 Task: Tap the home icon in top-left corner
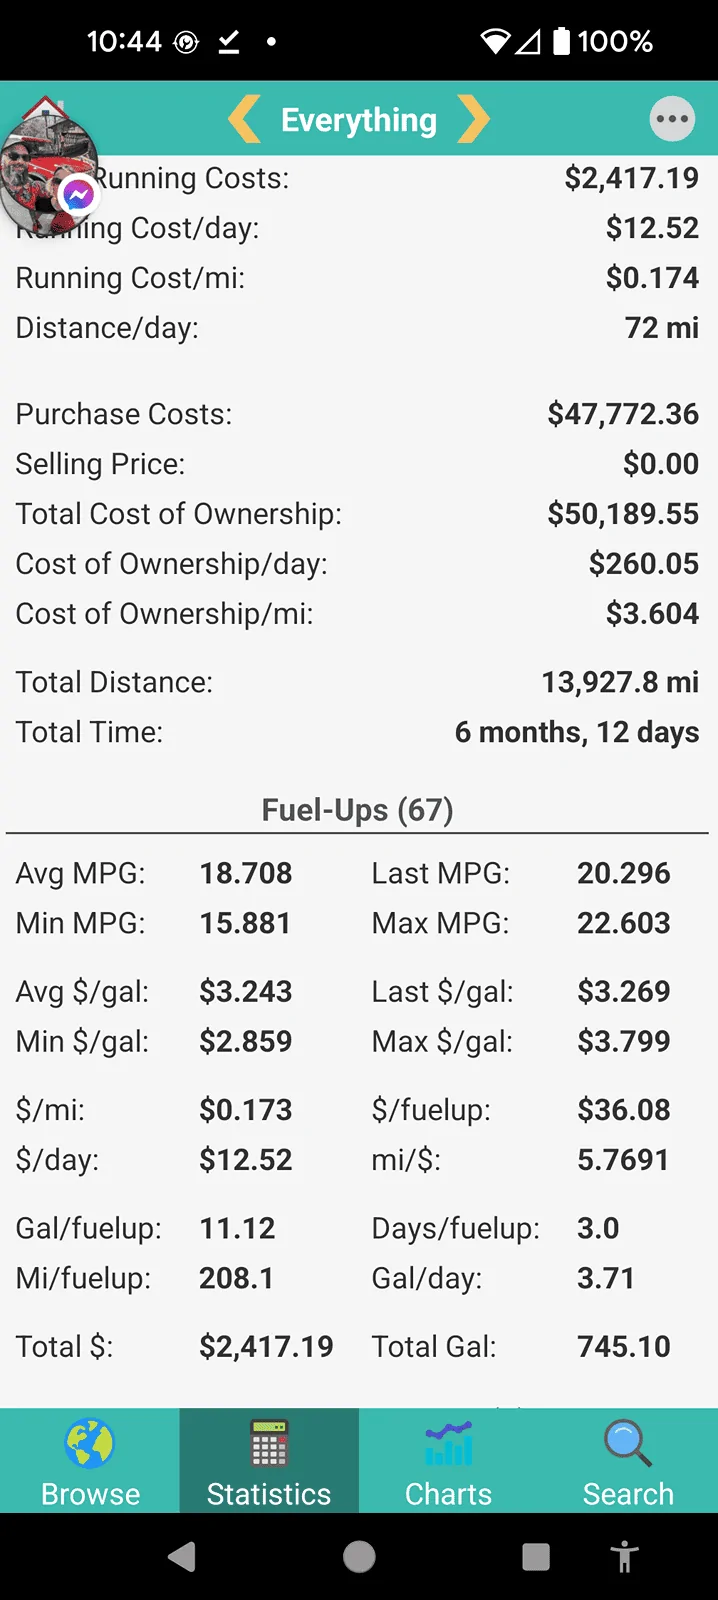pos(42,106)
